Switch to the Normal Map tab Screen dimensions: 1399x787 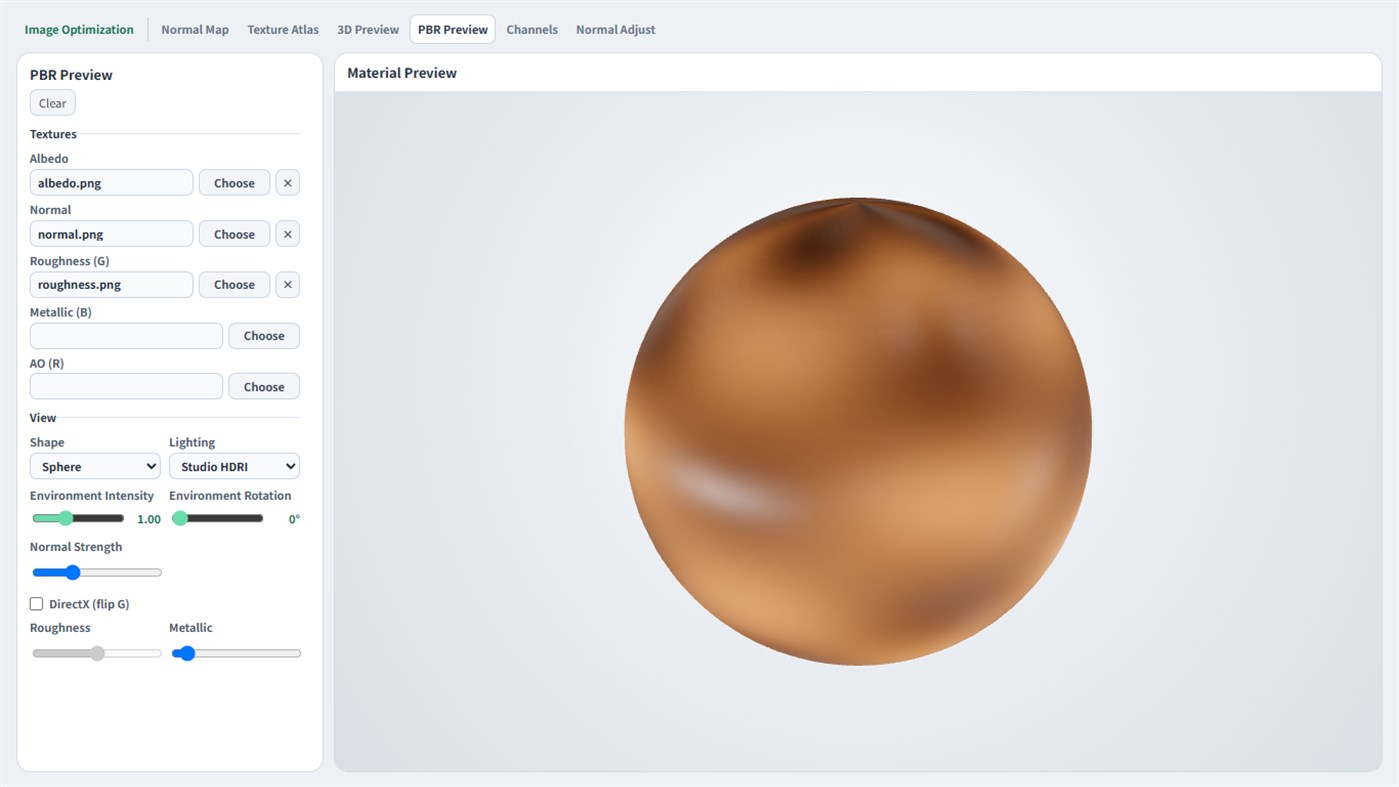pyautogui.click(x=195, y=30)
